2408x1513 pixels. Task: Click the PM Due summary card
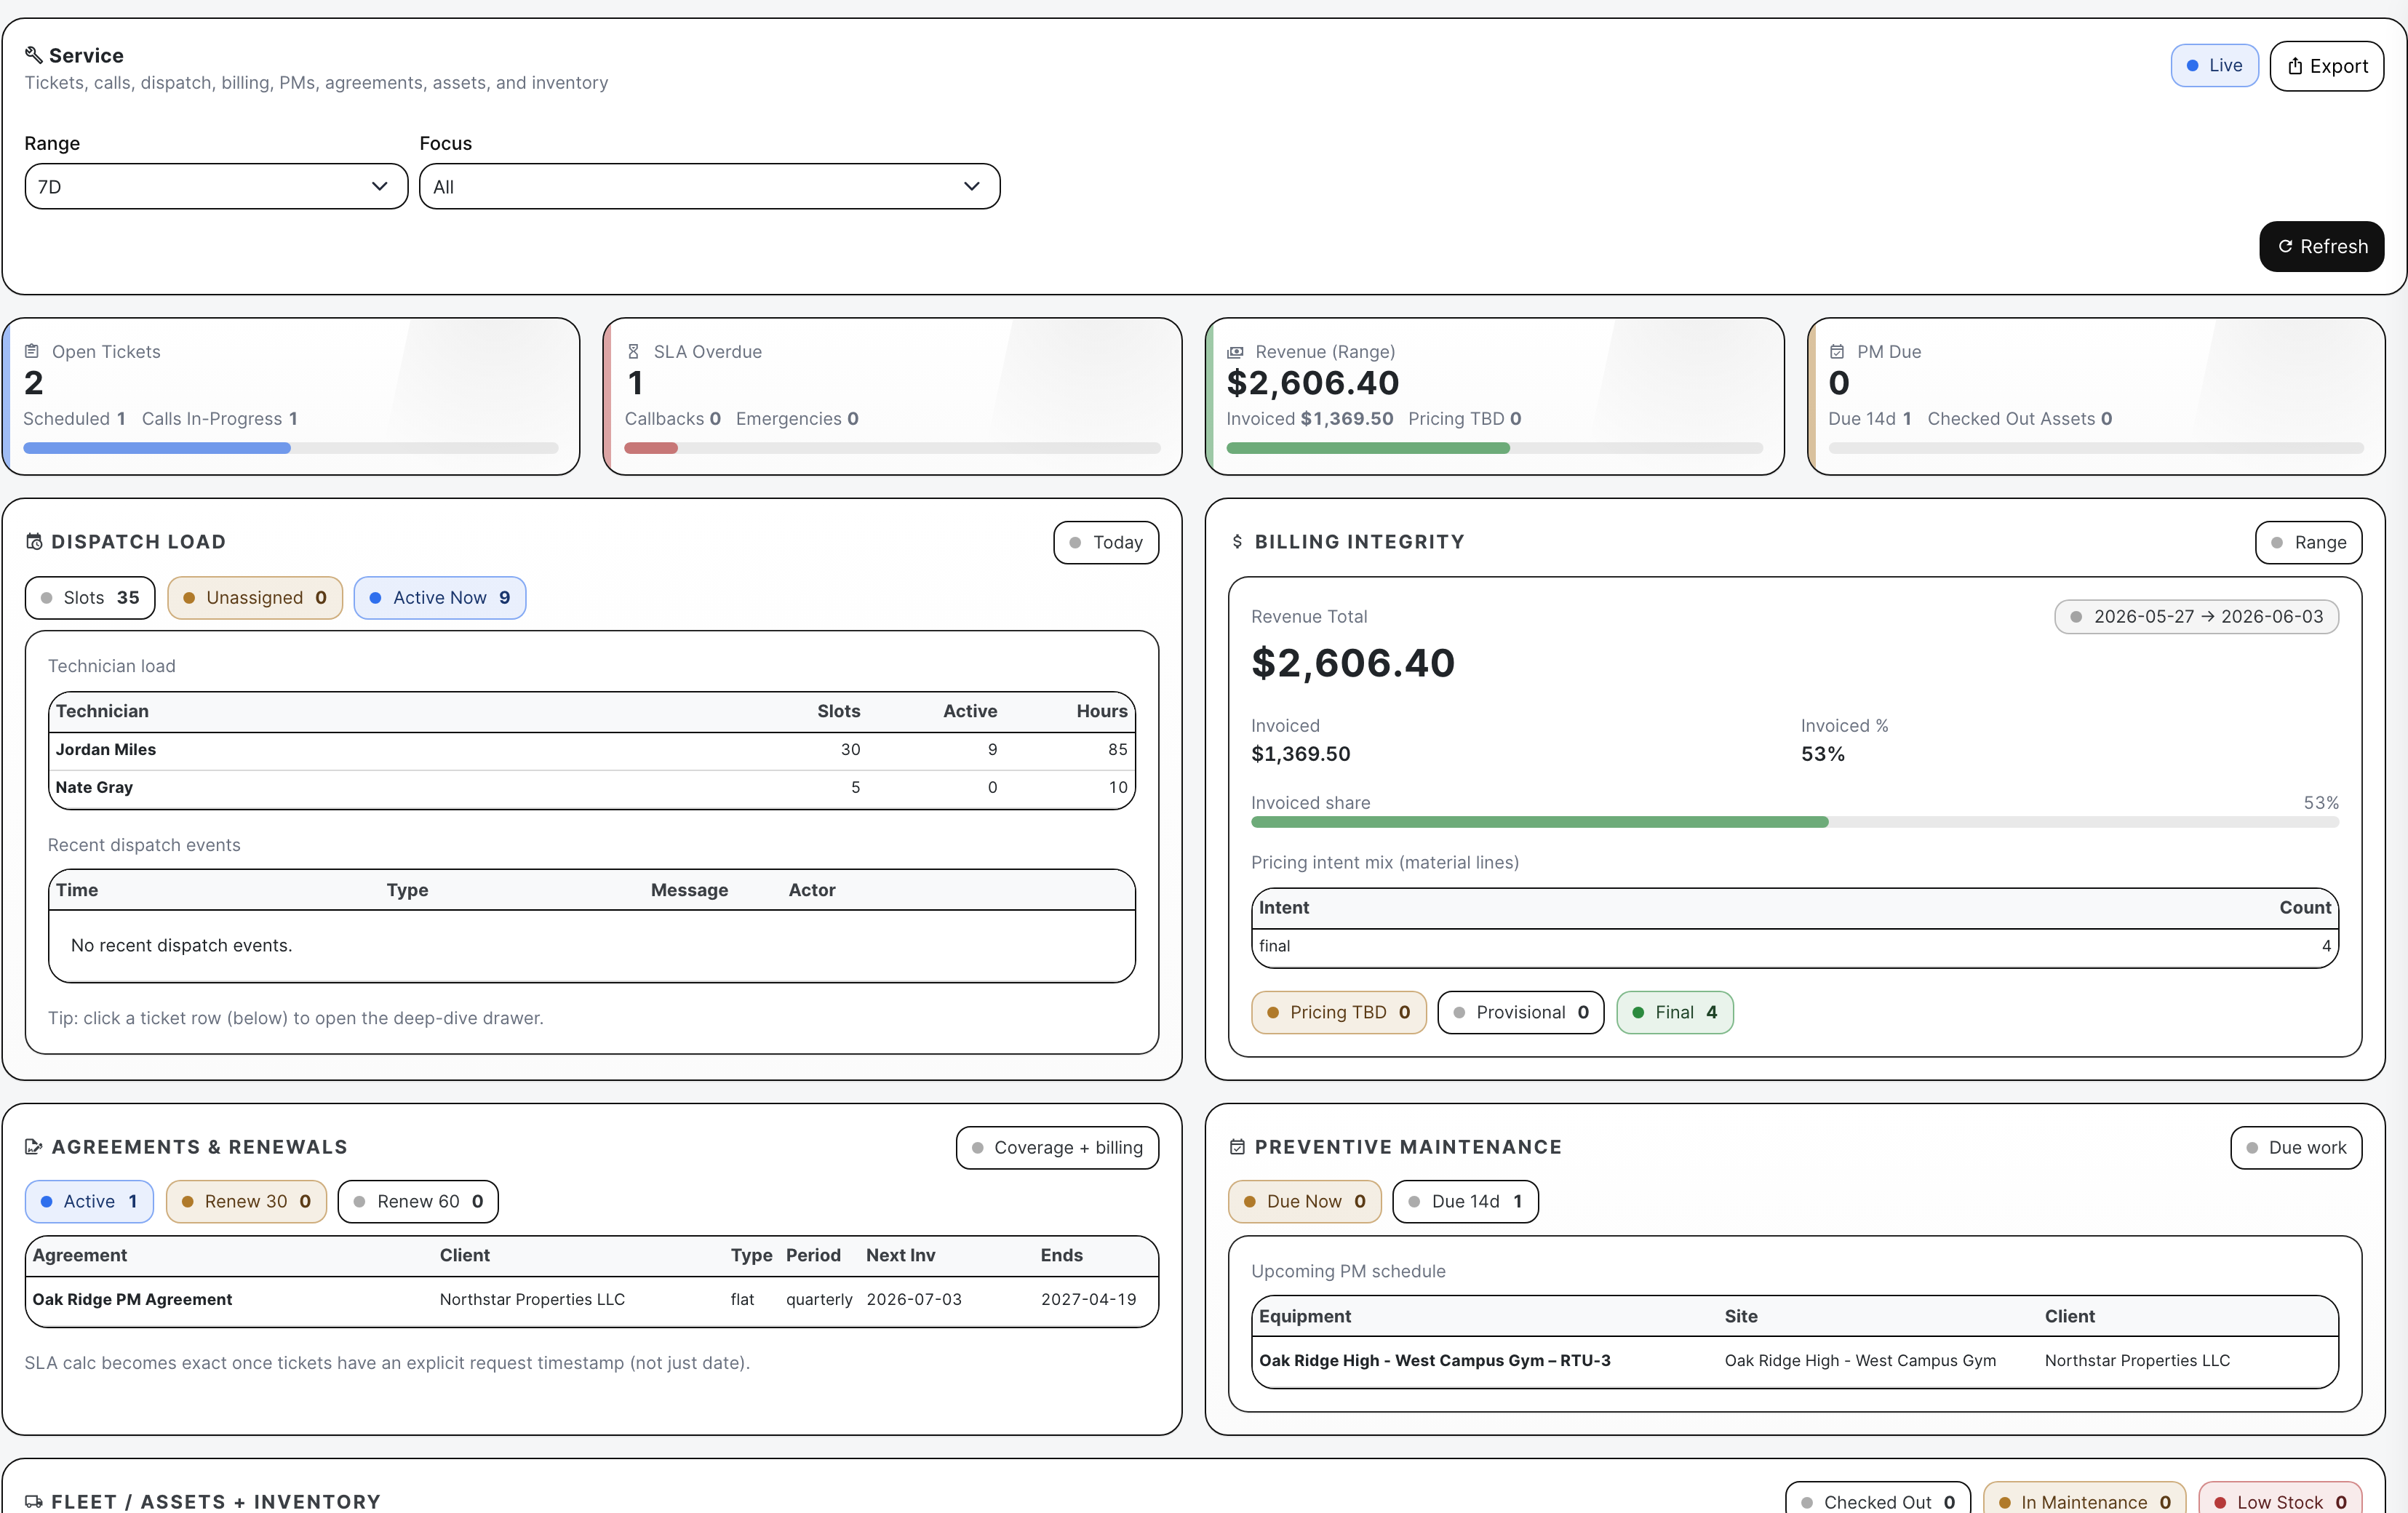point(2096,396)
